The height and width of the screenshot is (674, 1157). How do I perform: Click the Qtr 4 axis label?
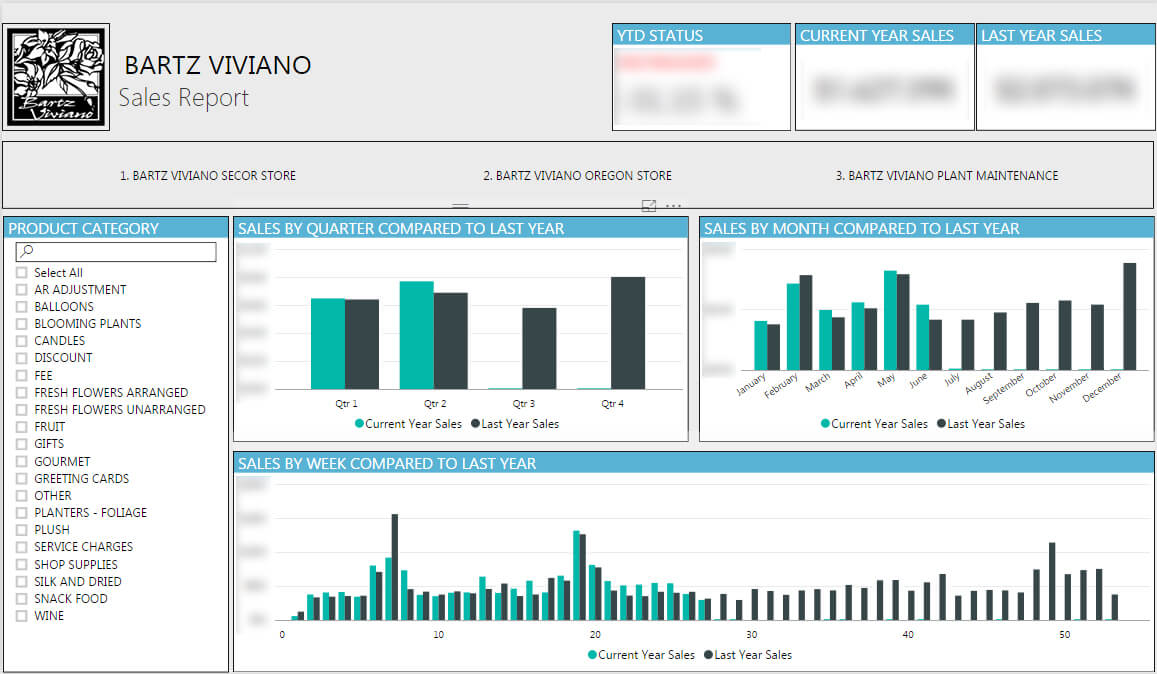(612, 404)
